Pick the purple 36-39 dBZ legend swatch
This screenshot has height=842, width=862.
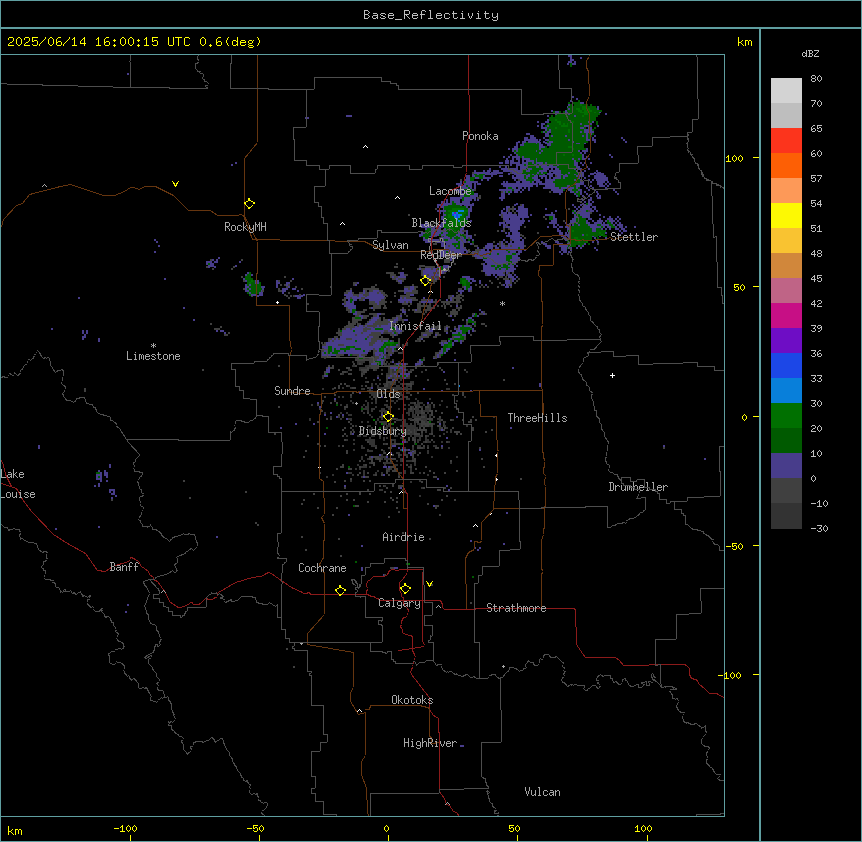[786, 340]
